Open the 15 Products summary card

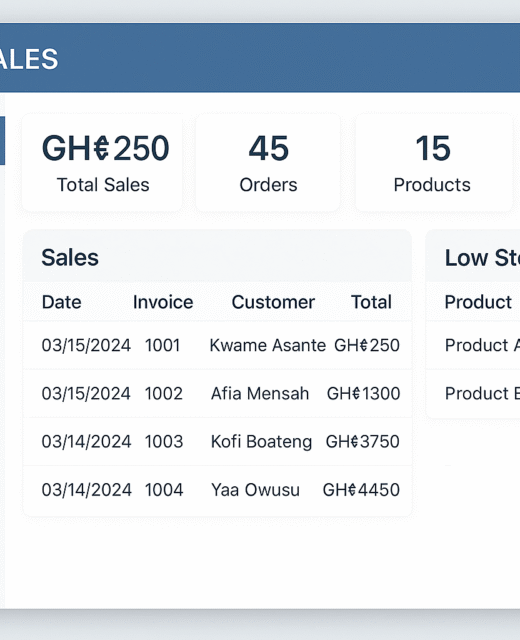[433, 162]
